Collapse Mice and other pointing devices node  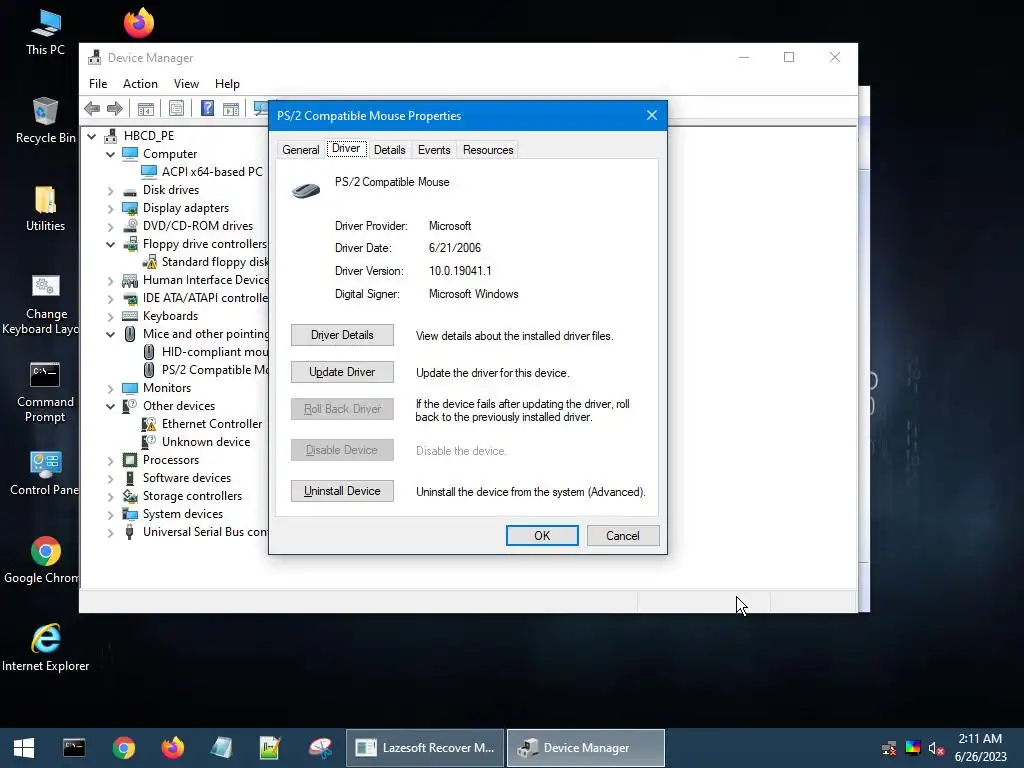coord(110,334)
